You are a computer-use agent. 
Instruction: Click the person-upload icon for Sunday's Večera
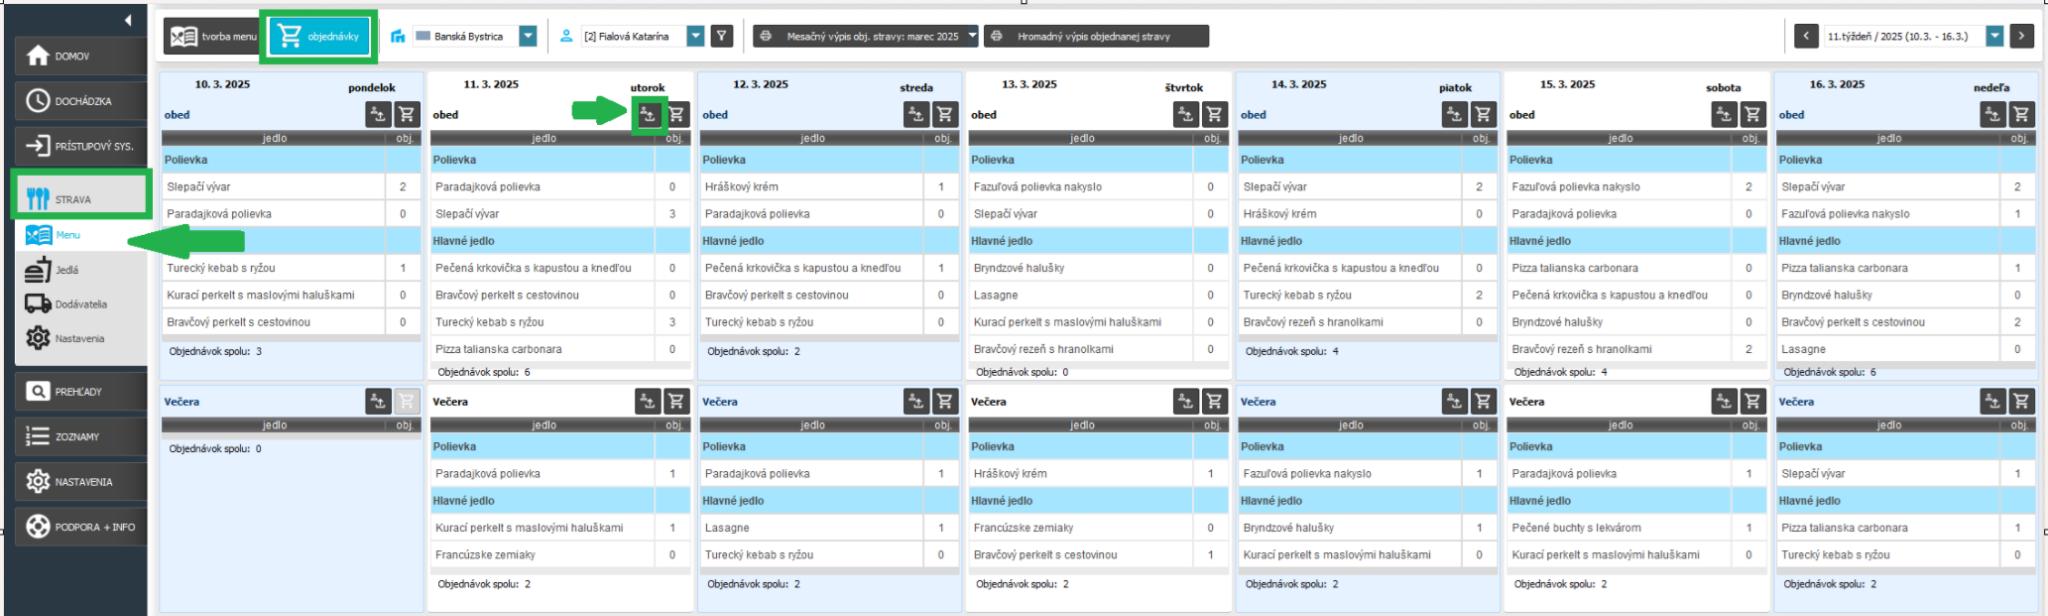[x=1993, y=401]
